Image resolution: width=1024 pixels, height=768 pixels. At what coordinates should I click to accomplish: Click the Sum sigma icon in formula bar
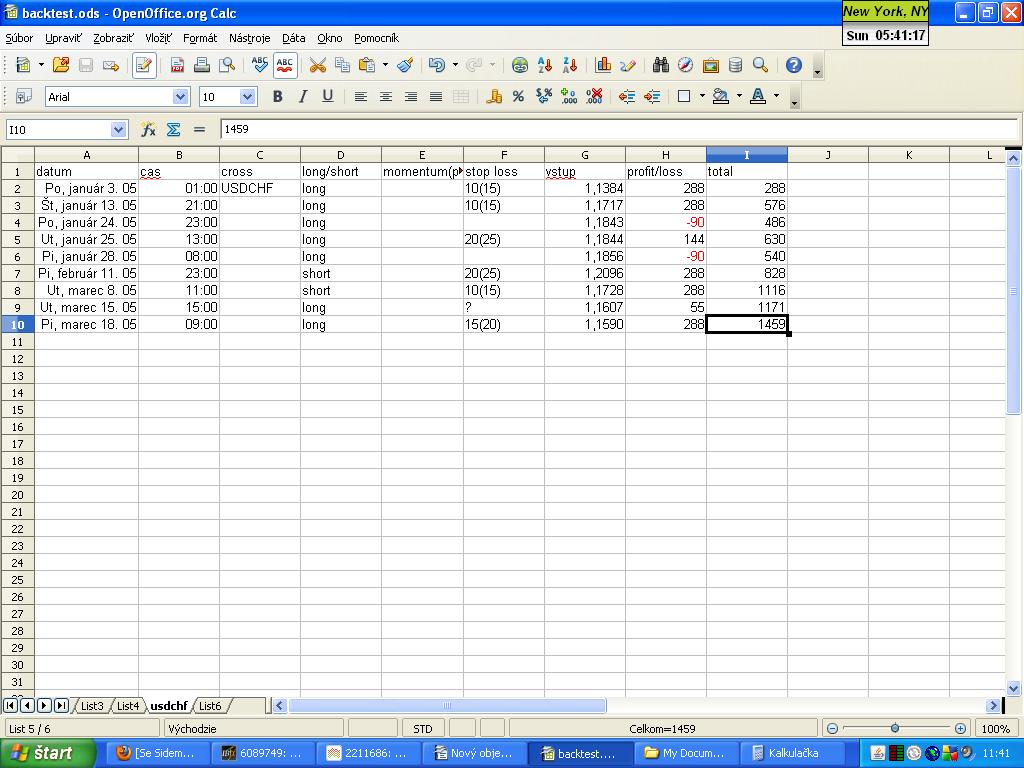coord(173,129)
